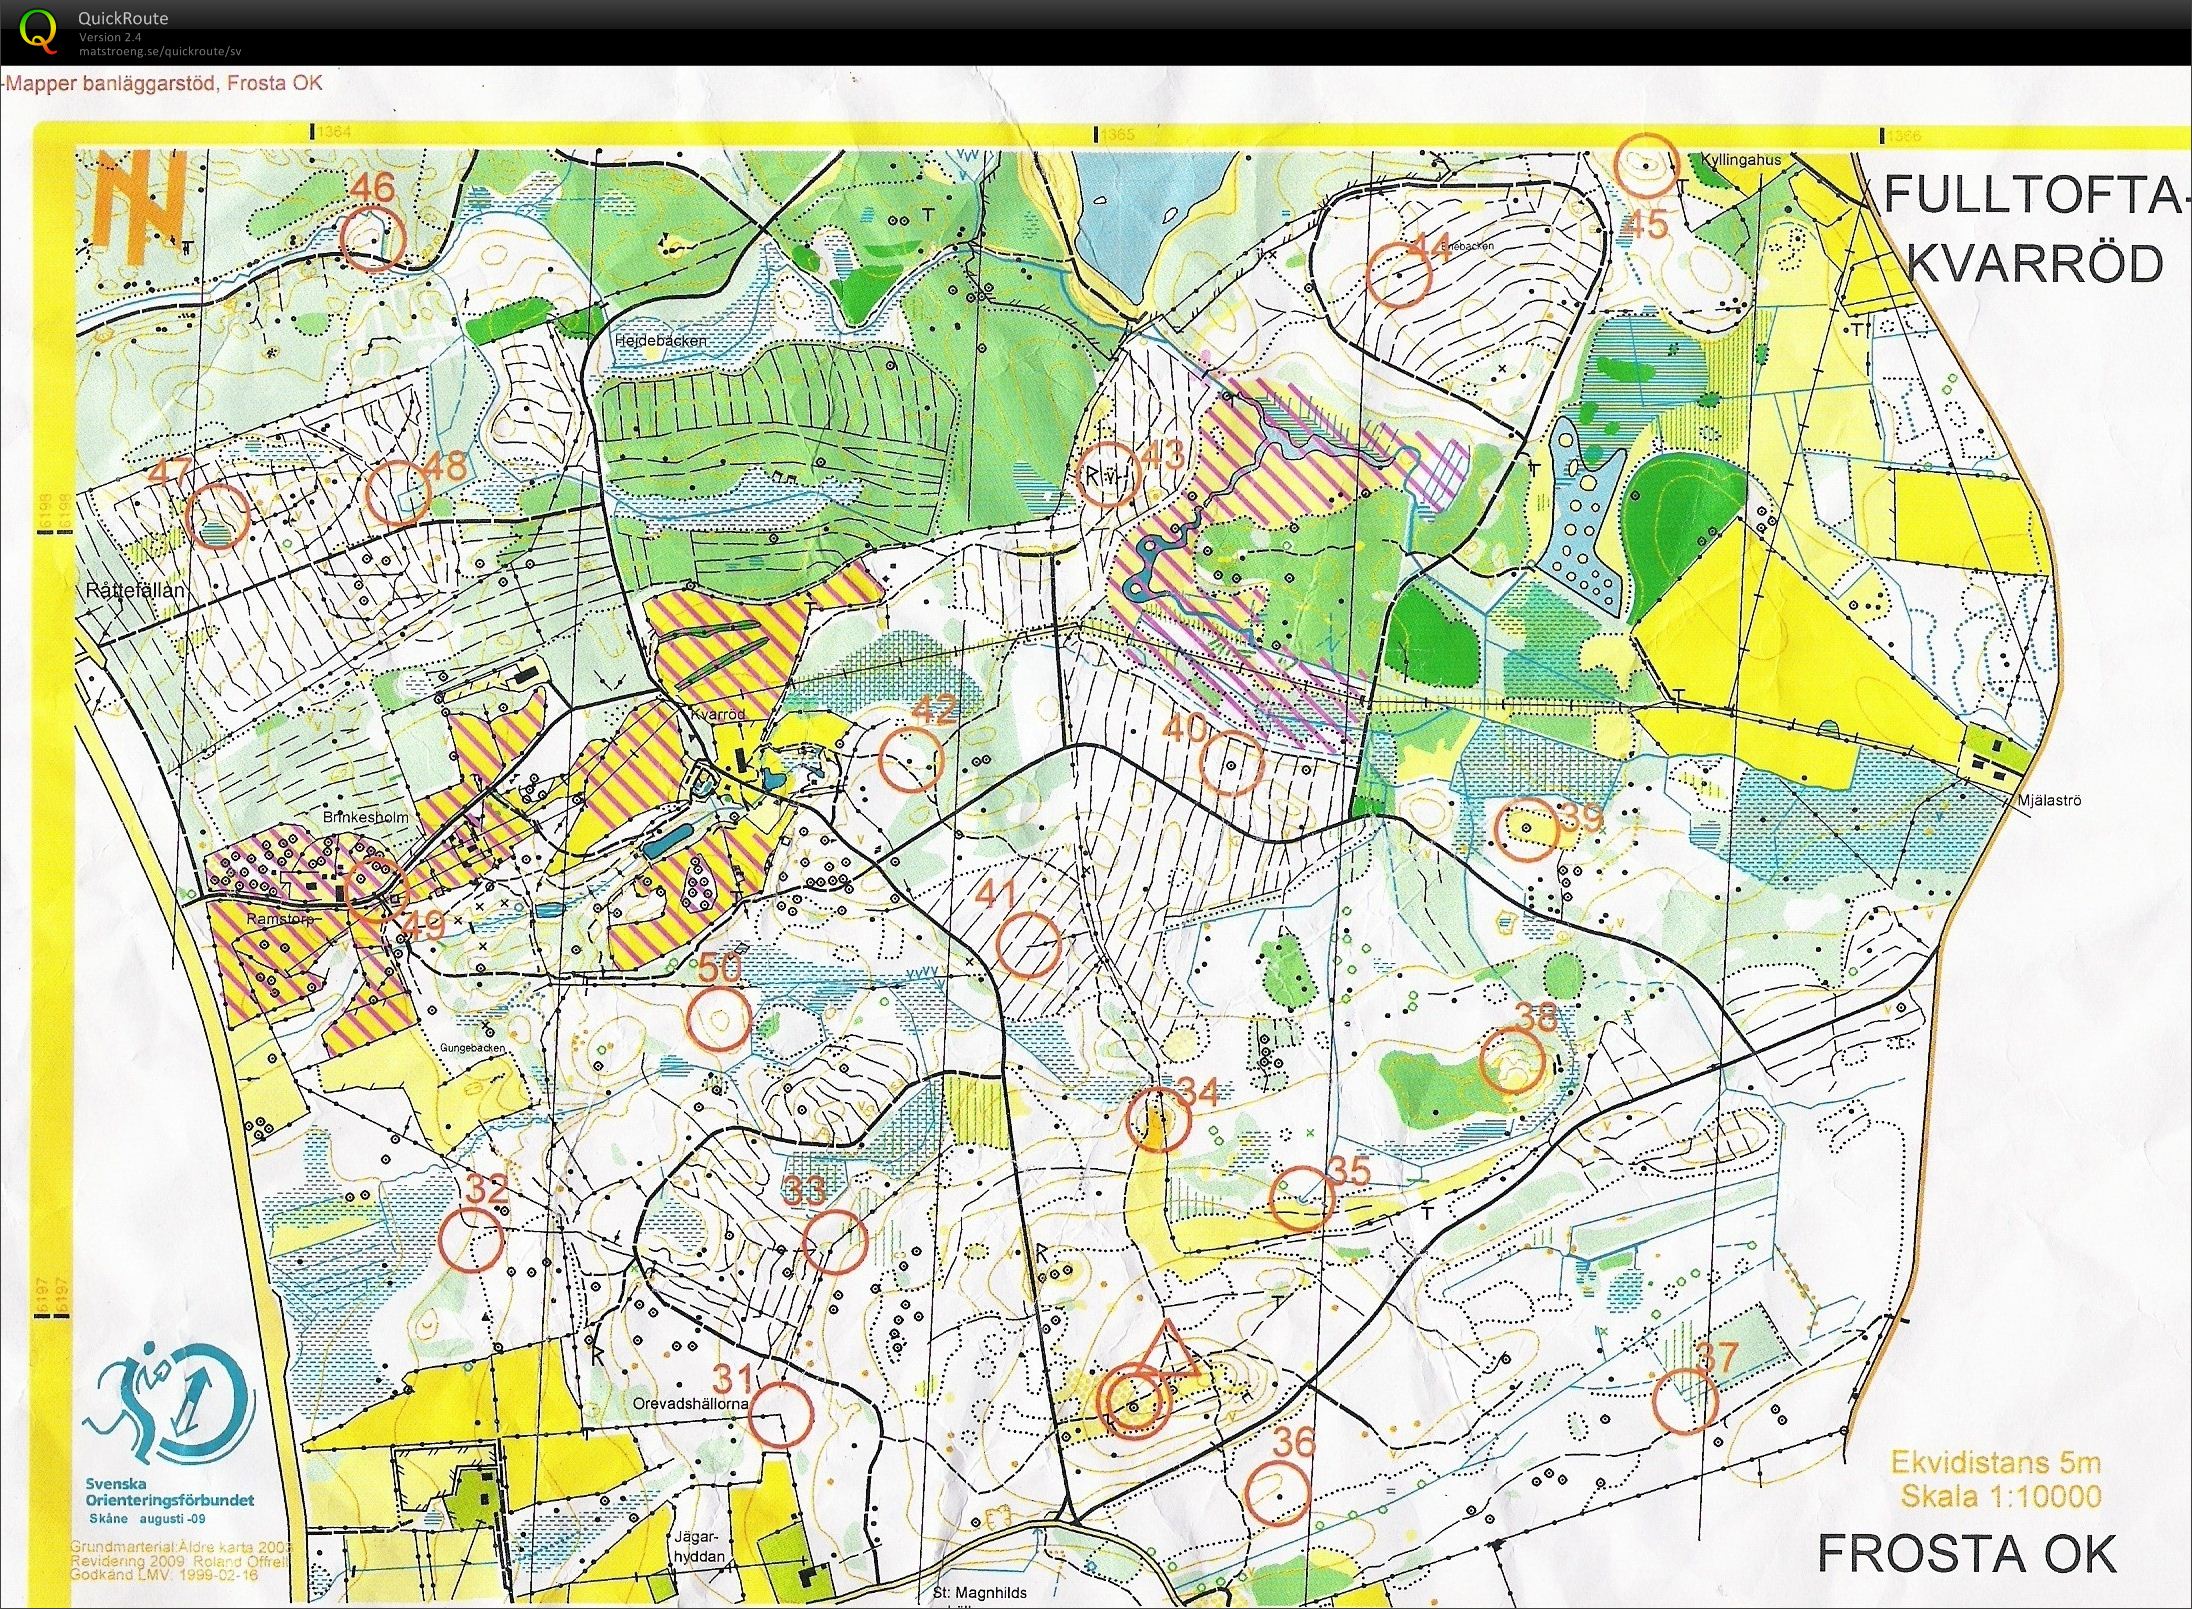Click control circle 47
2192x1609 pixels.
pos(217,516)
